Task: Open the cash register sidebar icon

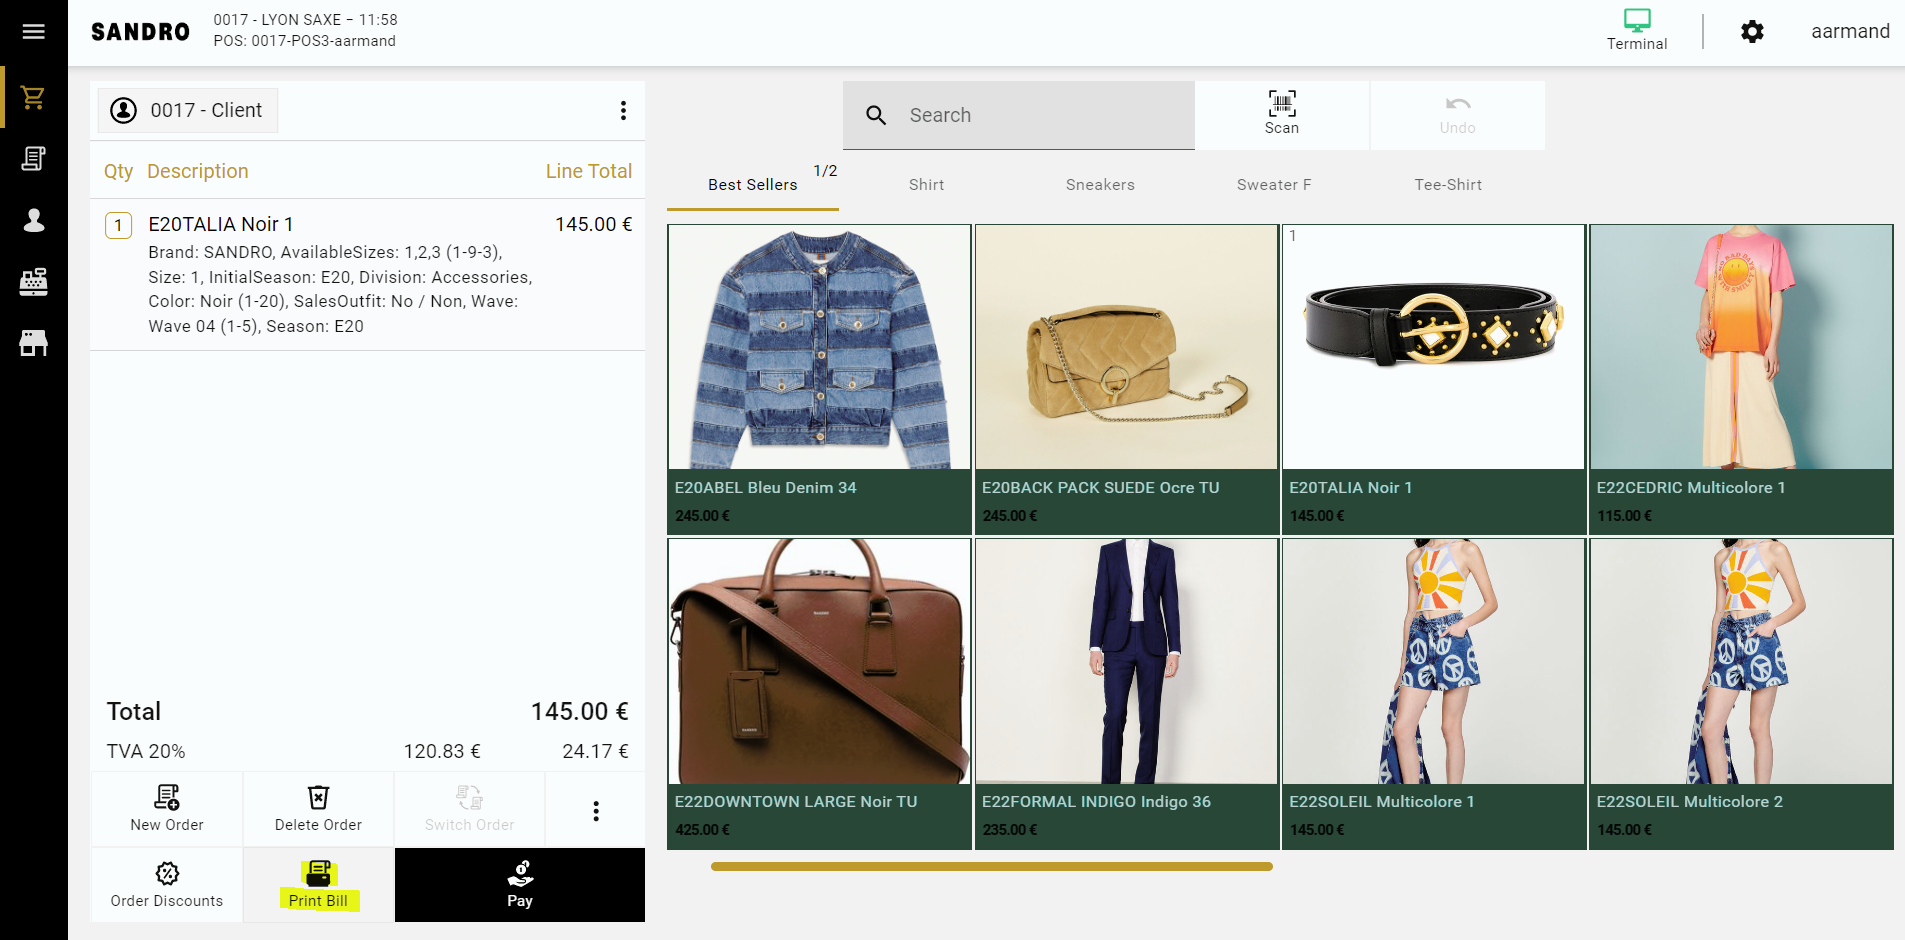Action: 33,282
